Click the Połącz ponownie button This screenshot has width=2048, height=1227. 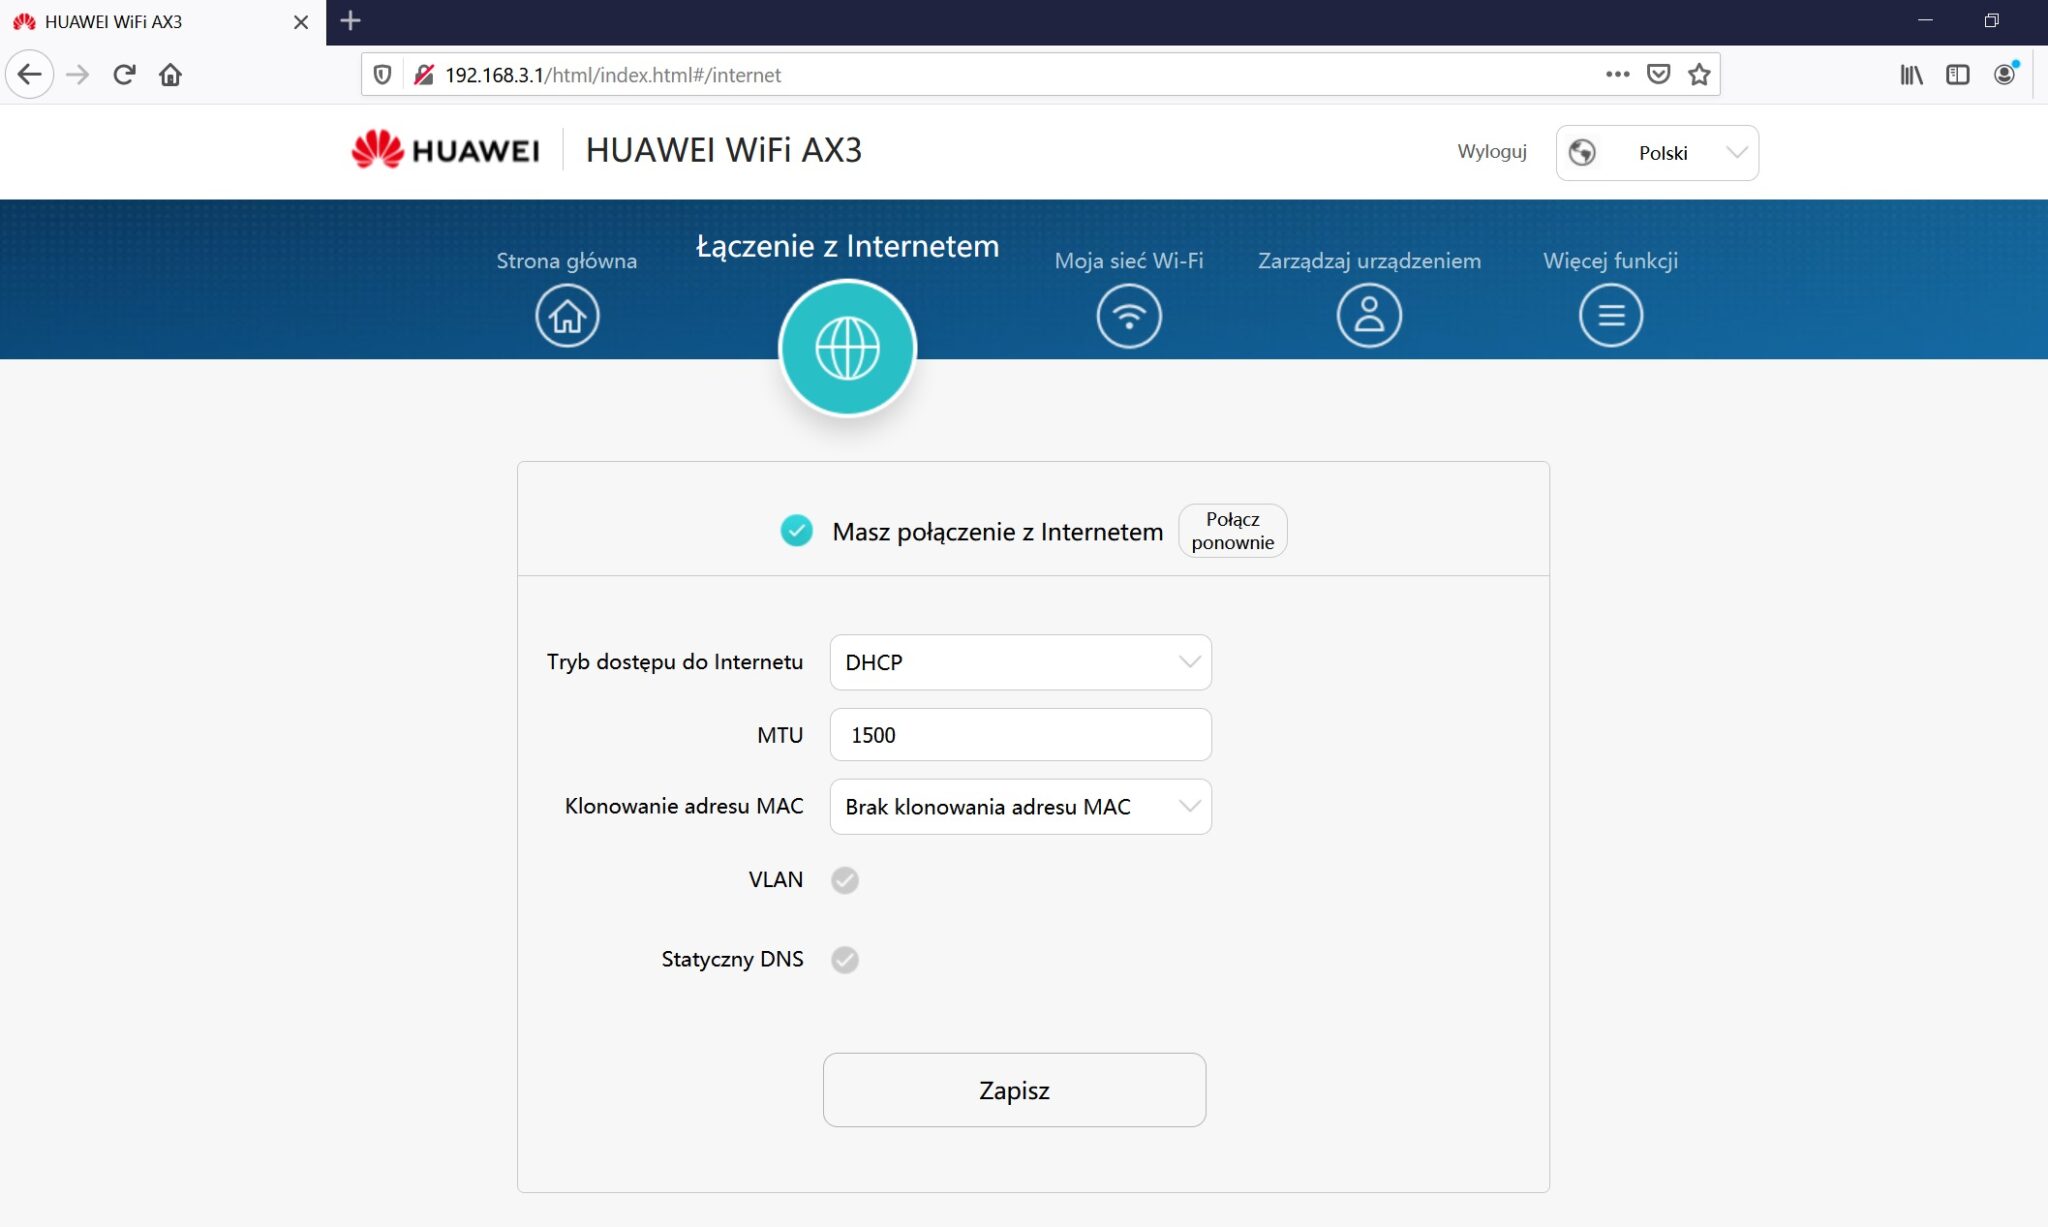click(x=1232, y=531)
